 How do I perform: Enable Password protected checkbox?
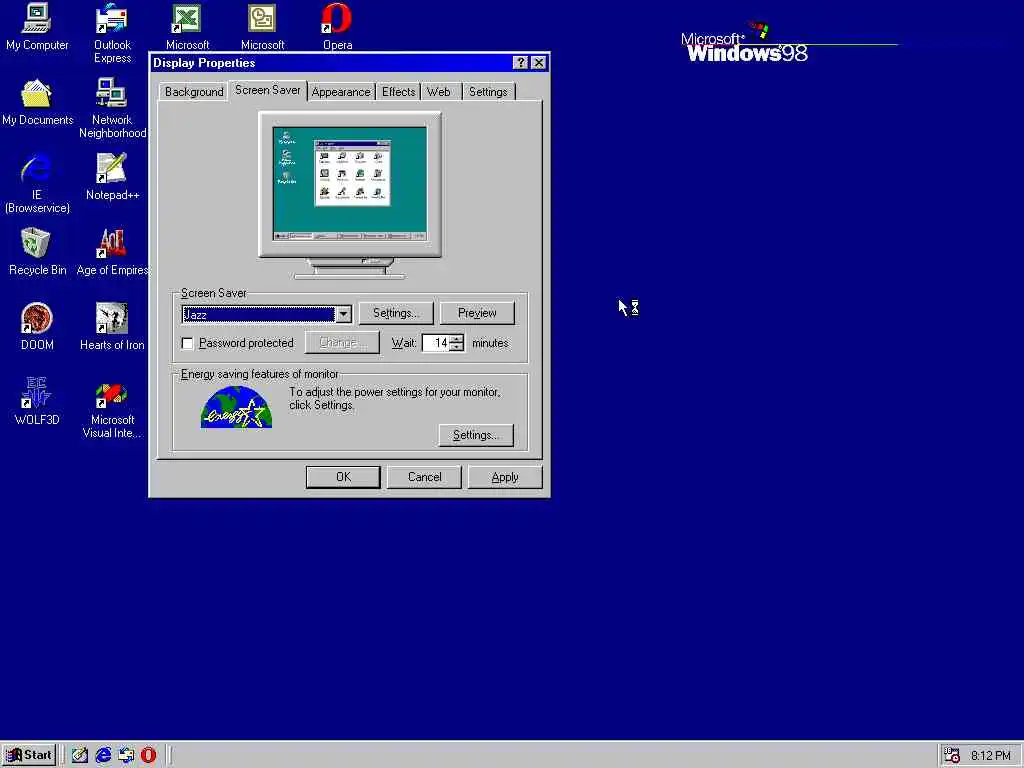187,343
